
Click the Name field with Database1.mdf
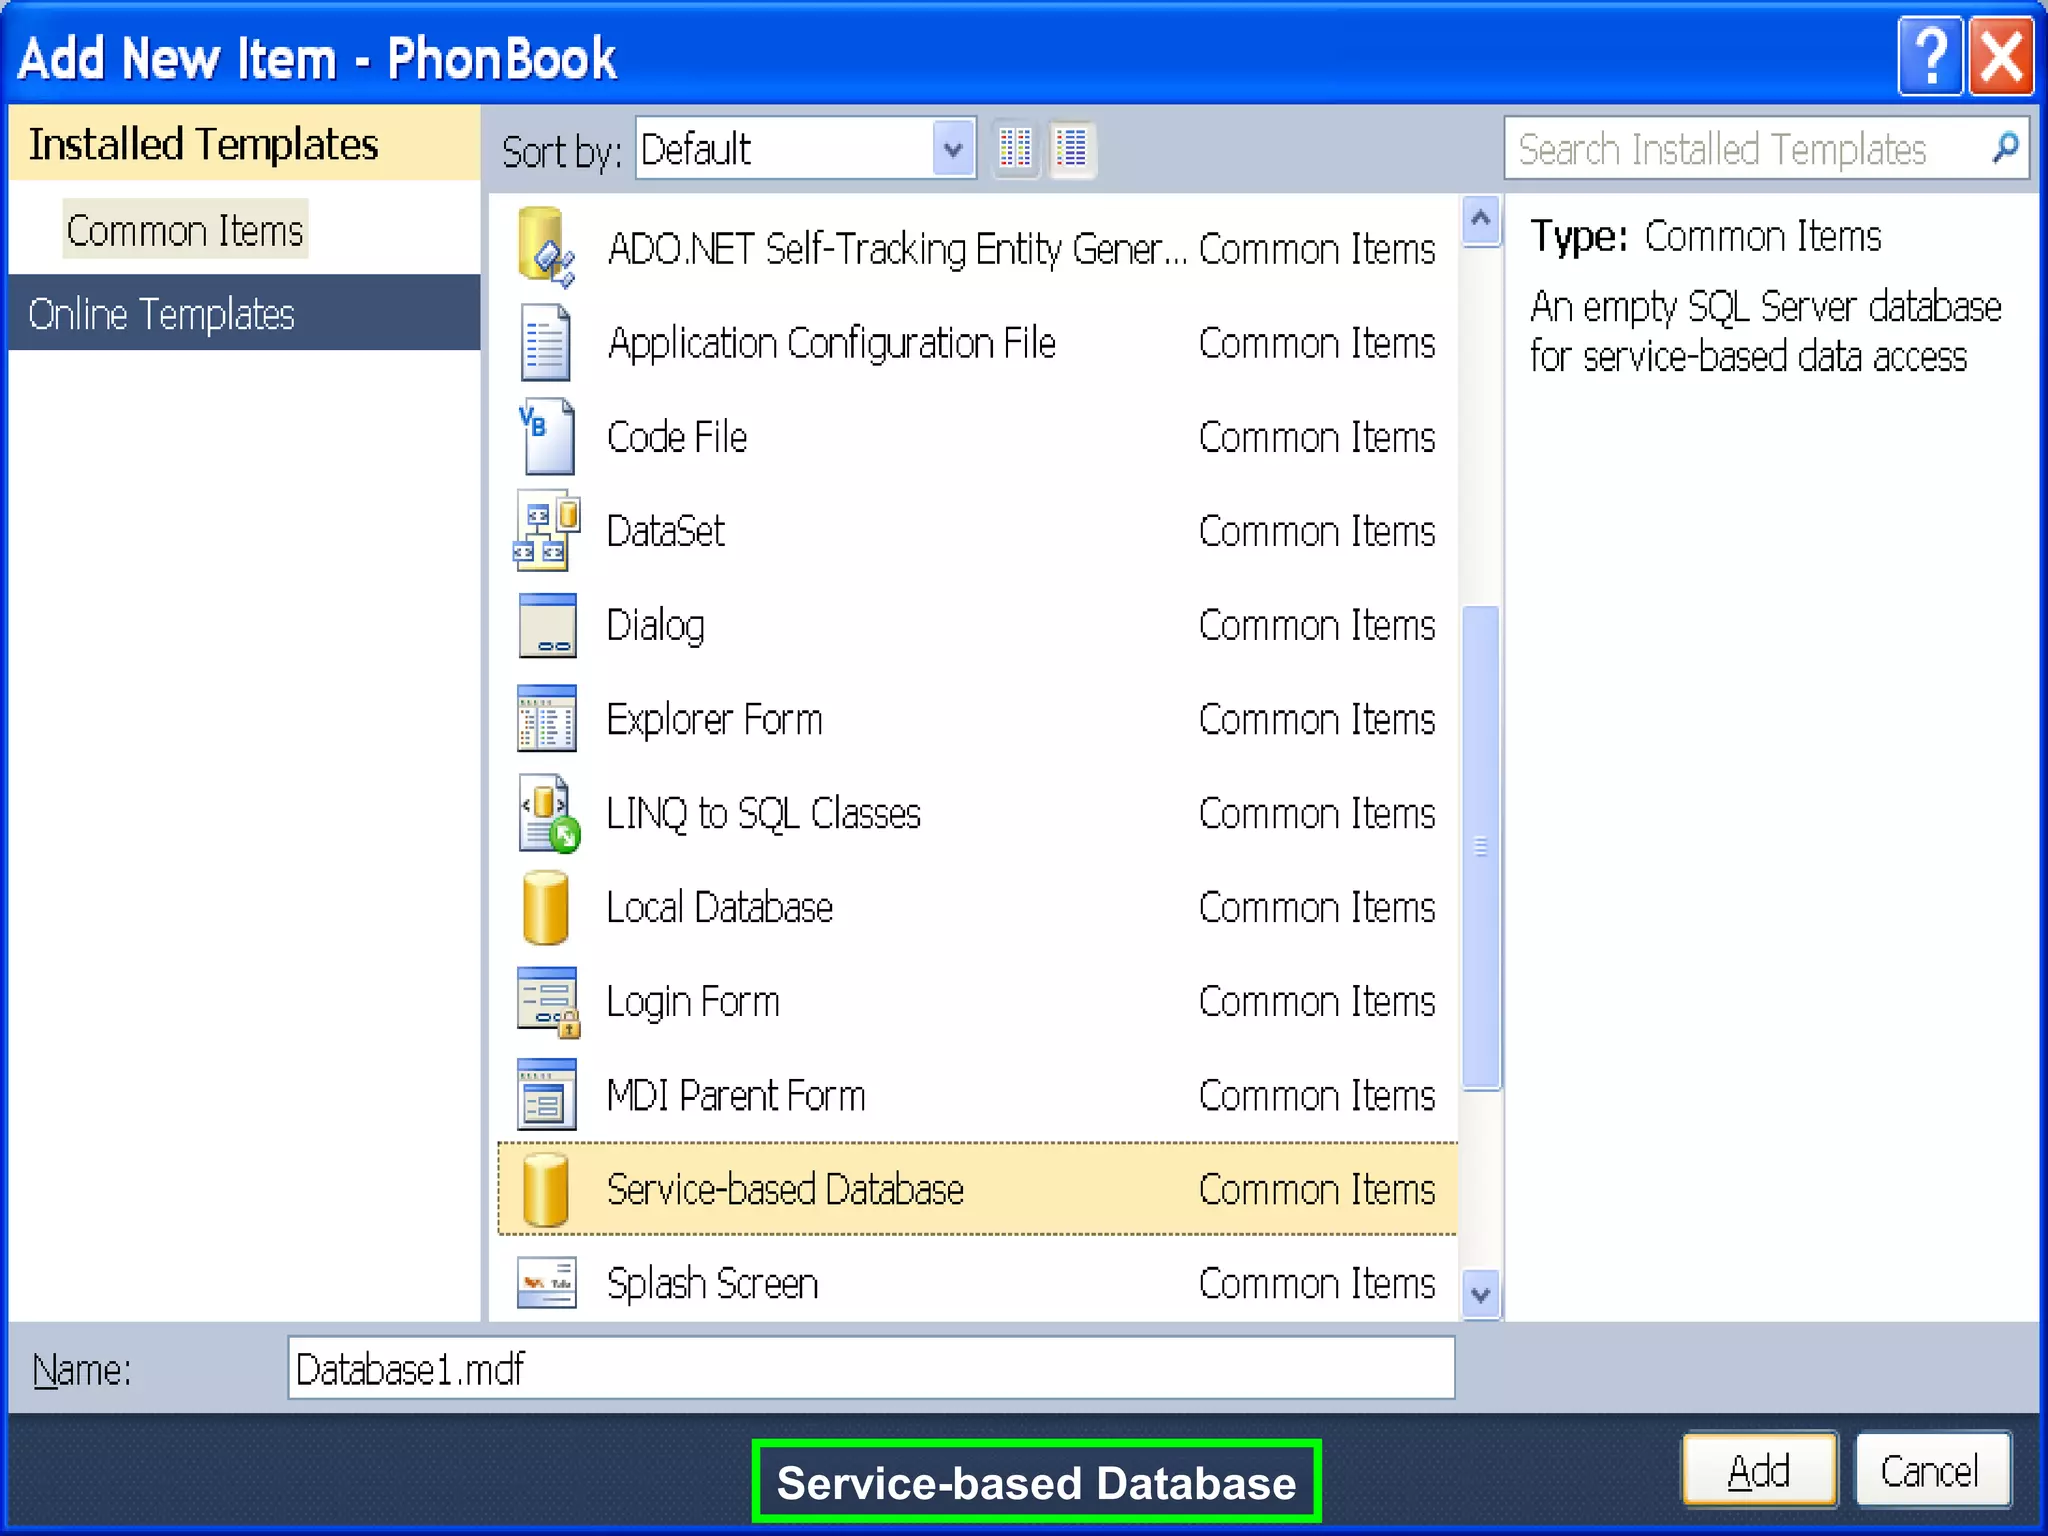870,1368
